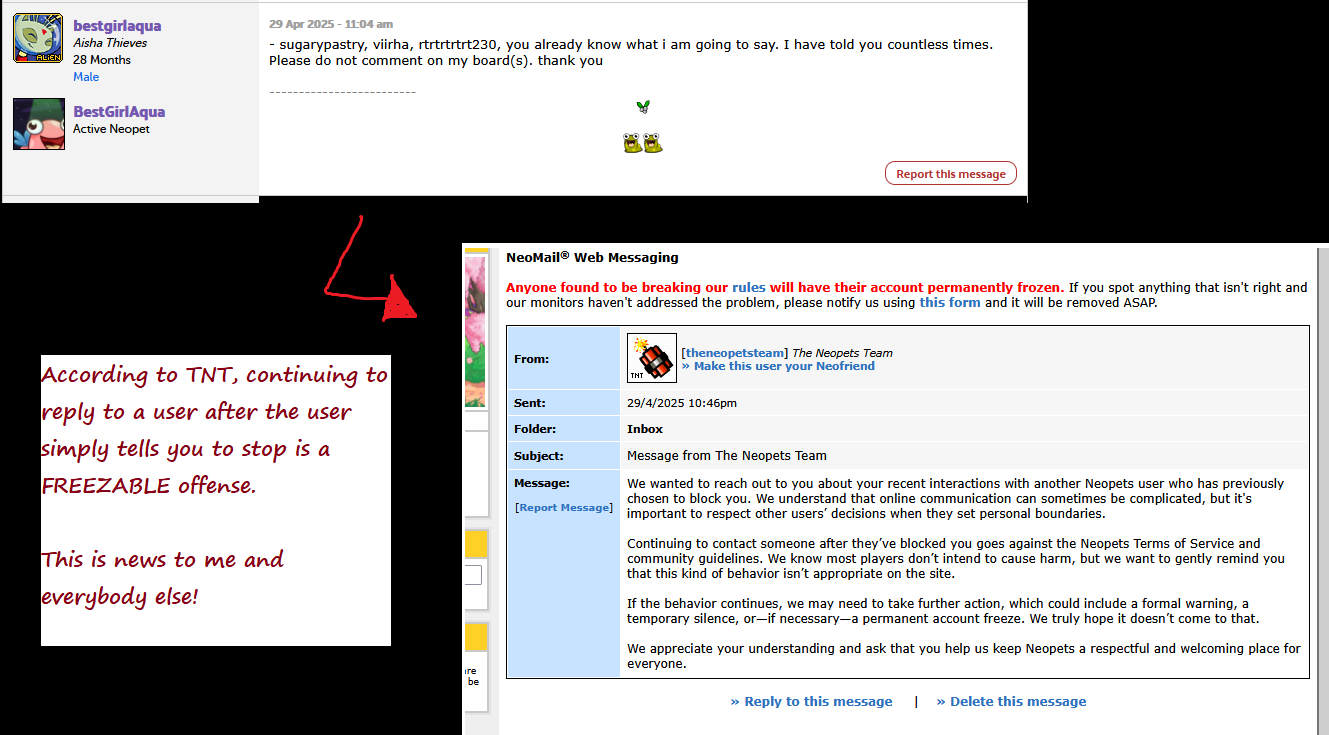Click the '[Report Message]' link in NeoMail
This screenshot has width=1329, height=735.
click(x=564, y=508)
